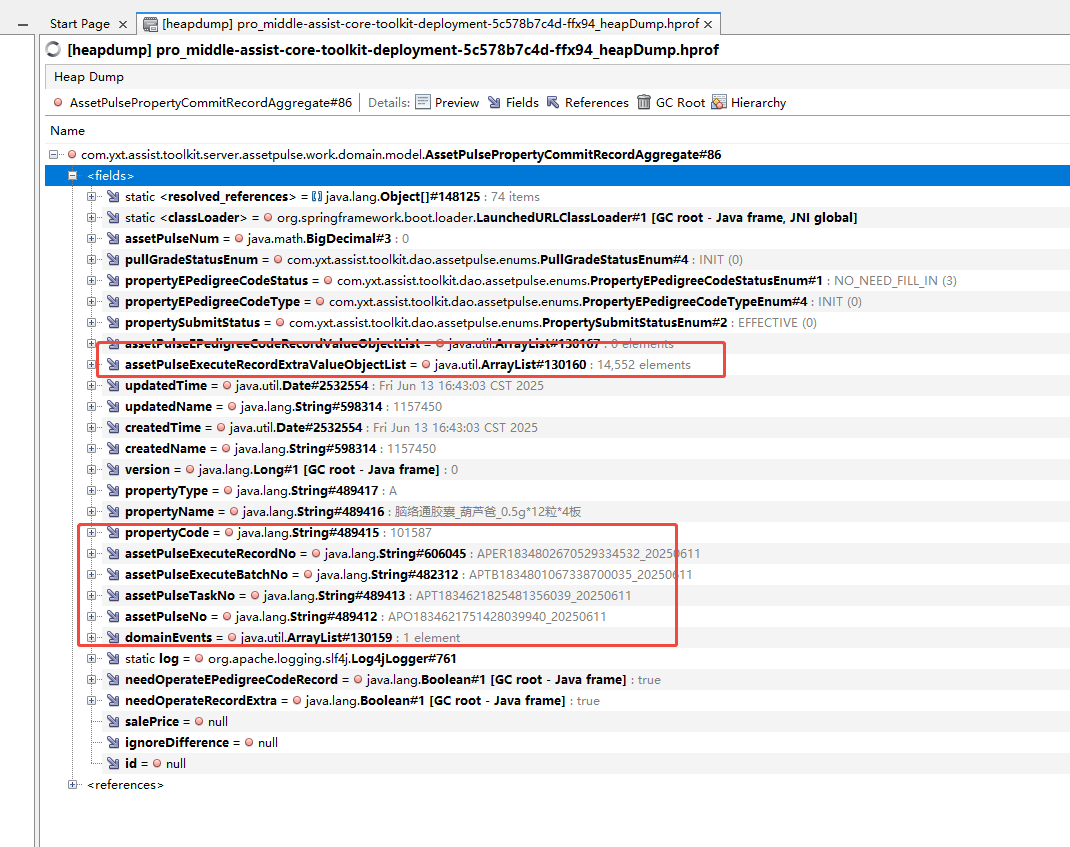The width and height of the screenshot is (1070, 847).
Task: Select Log4jLogger#761 value
Action: (x=332, y=659)
